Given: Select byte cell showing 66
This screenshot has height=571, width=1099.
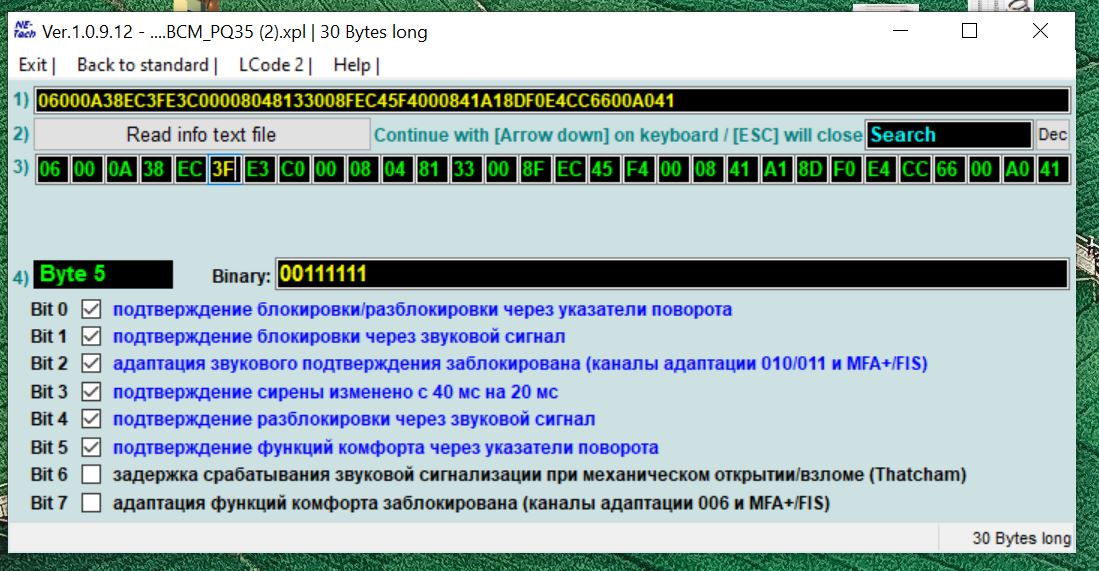Looking at the screenshot, I should [x=948, y=170].
